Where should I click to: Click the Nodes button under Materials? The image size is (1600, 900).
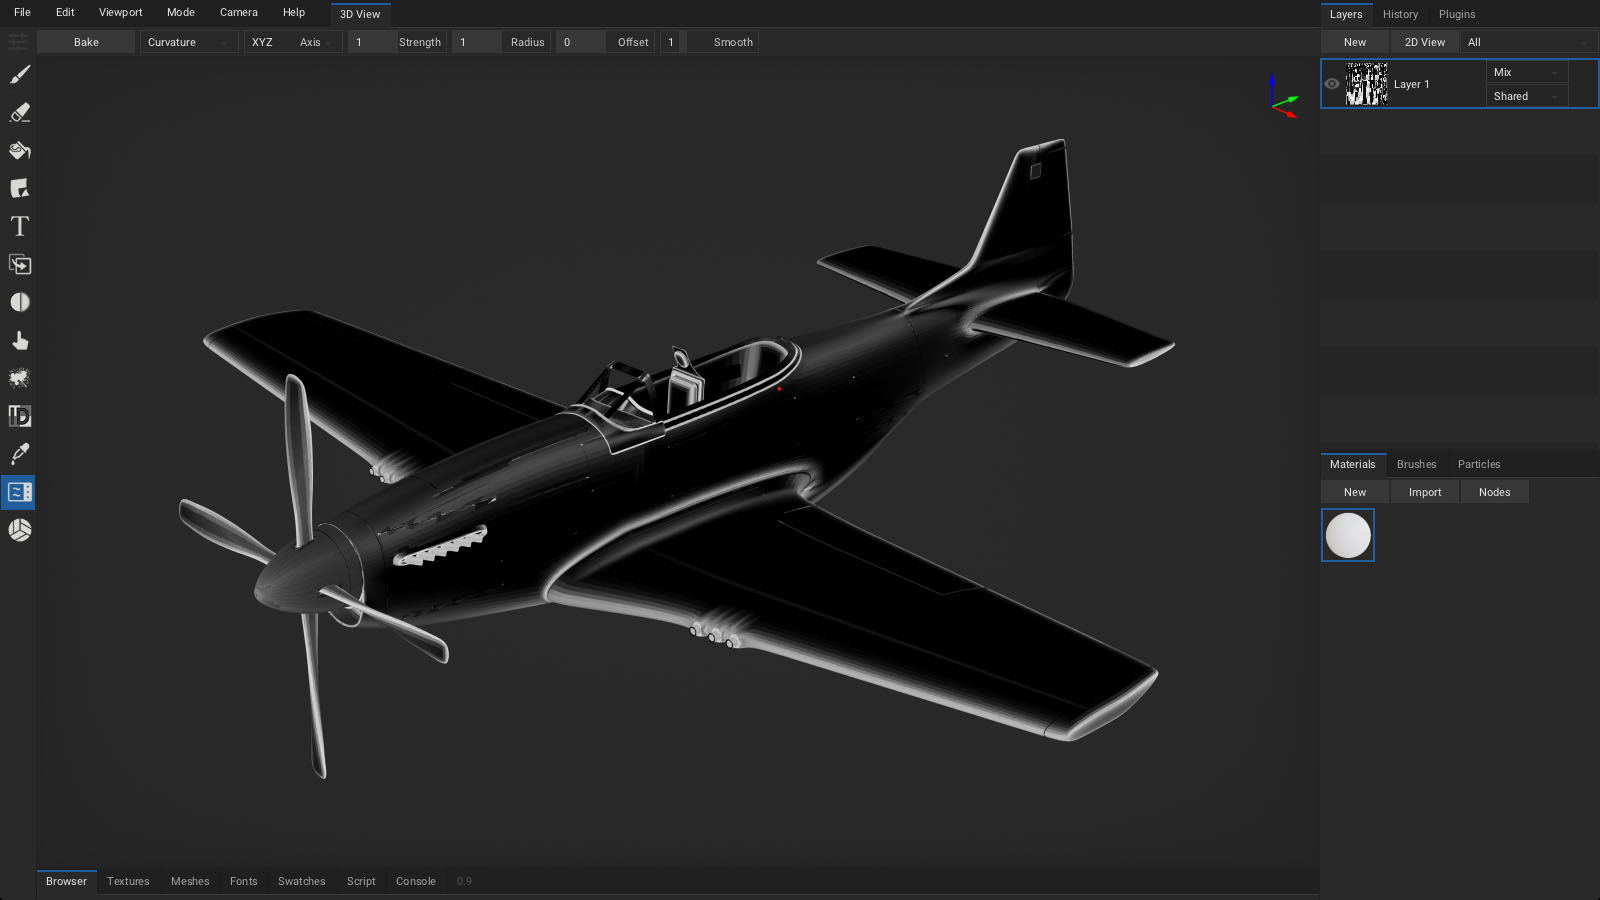[x=1494, y=492]
